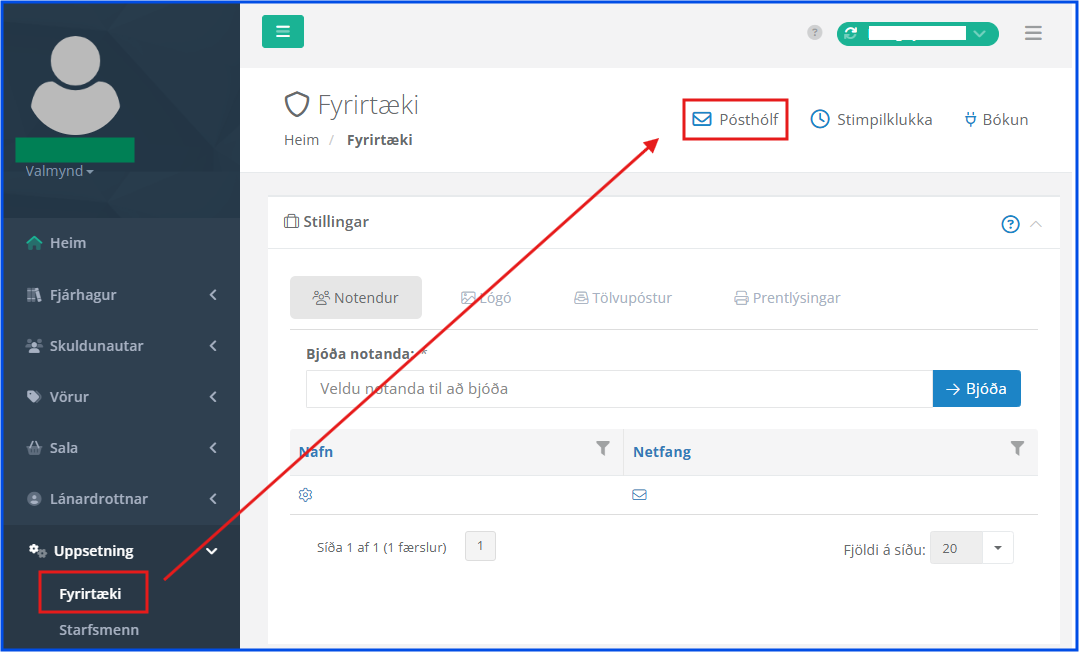Click the Nafn column filter icon
This screenshot has height=653, width=1079.
[603, 449]
